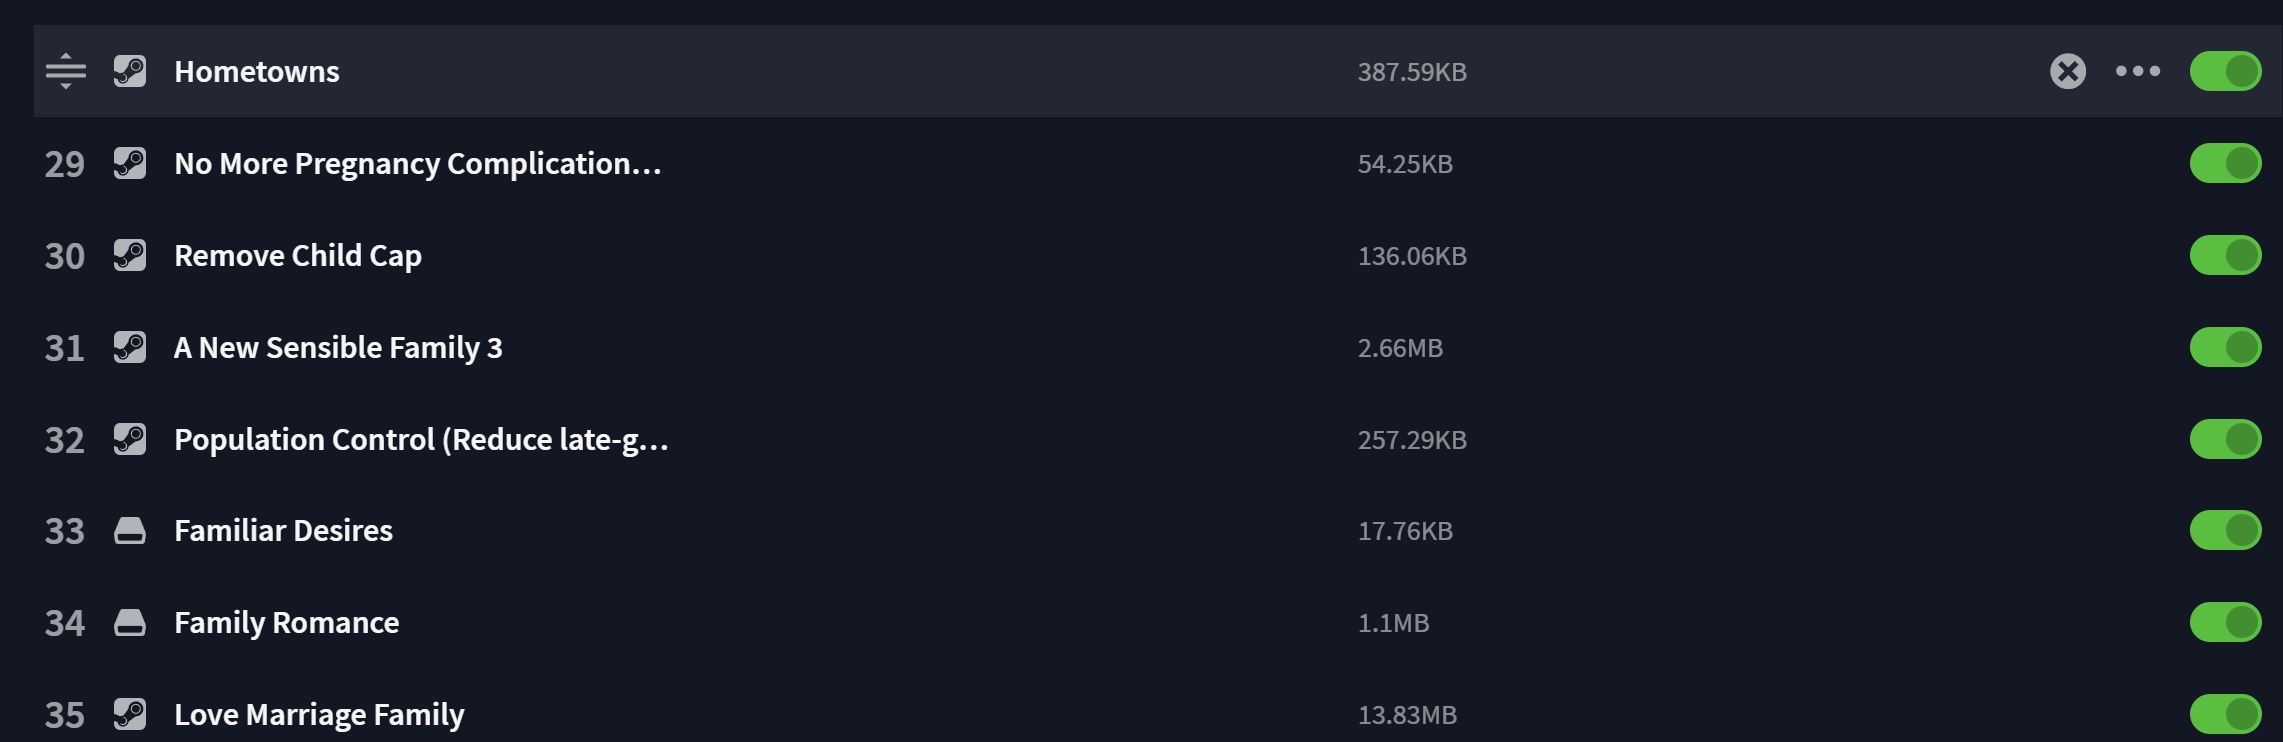Disable the Hometowns mod toggle
Viewport: 2283px width, 742px height.
click(x=2226, y=71)
